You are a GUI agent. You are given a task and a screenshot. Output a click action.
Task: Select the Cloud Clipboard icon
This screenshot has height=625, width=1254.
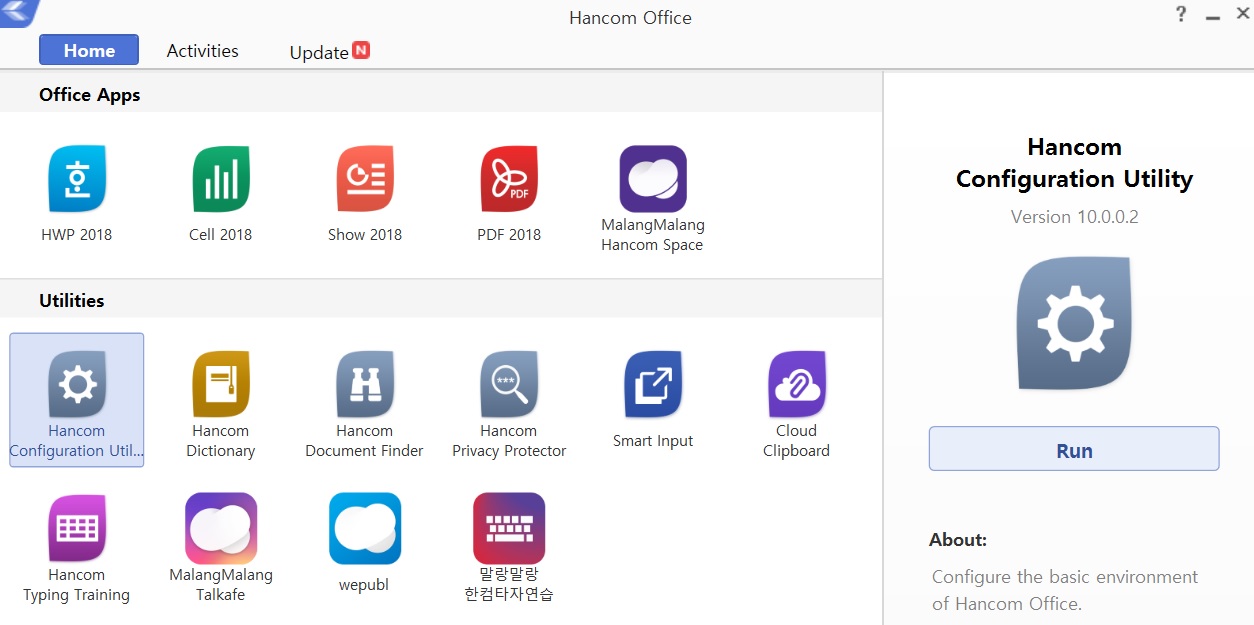click(797, 385)
